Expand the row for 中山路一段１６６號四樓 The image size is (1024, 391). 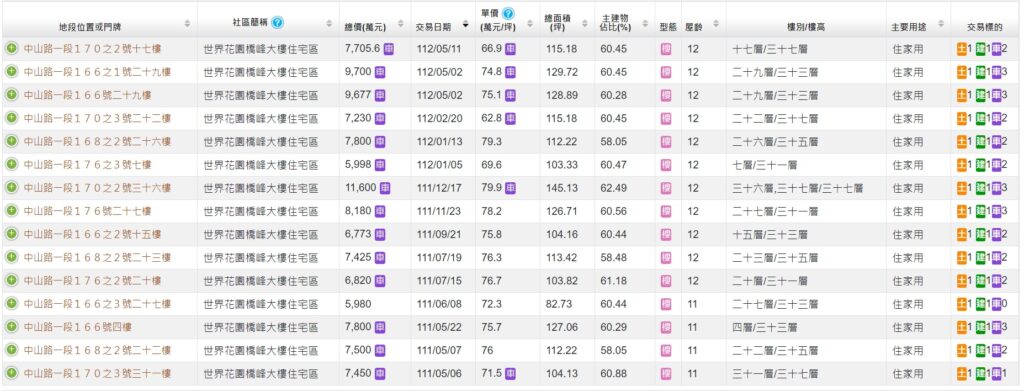point(11,326)
